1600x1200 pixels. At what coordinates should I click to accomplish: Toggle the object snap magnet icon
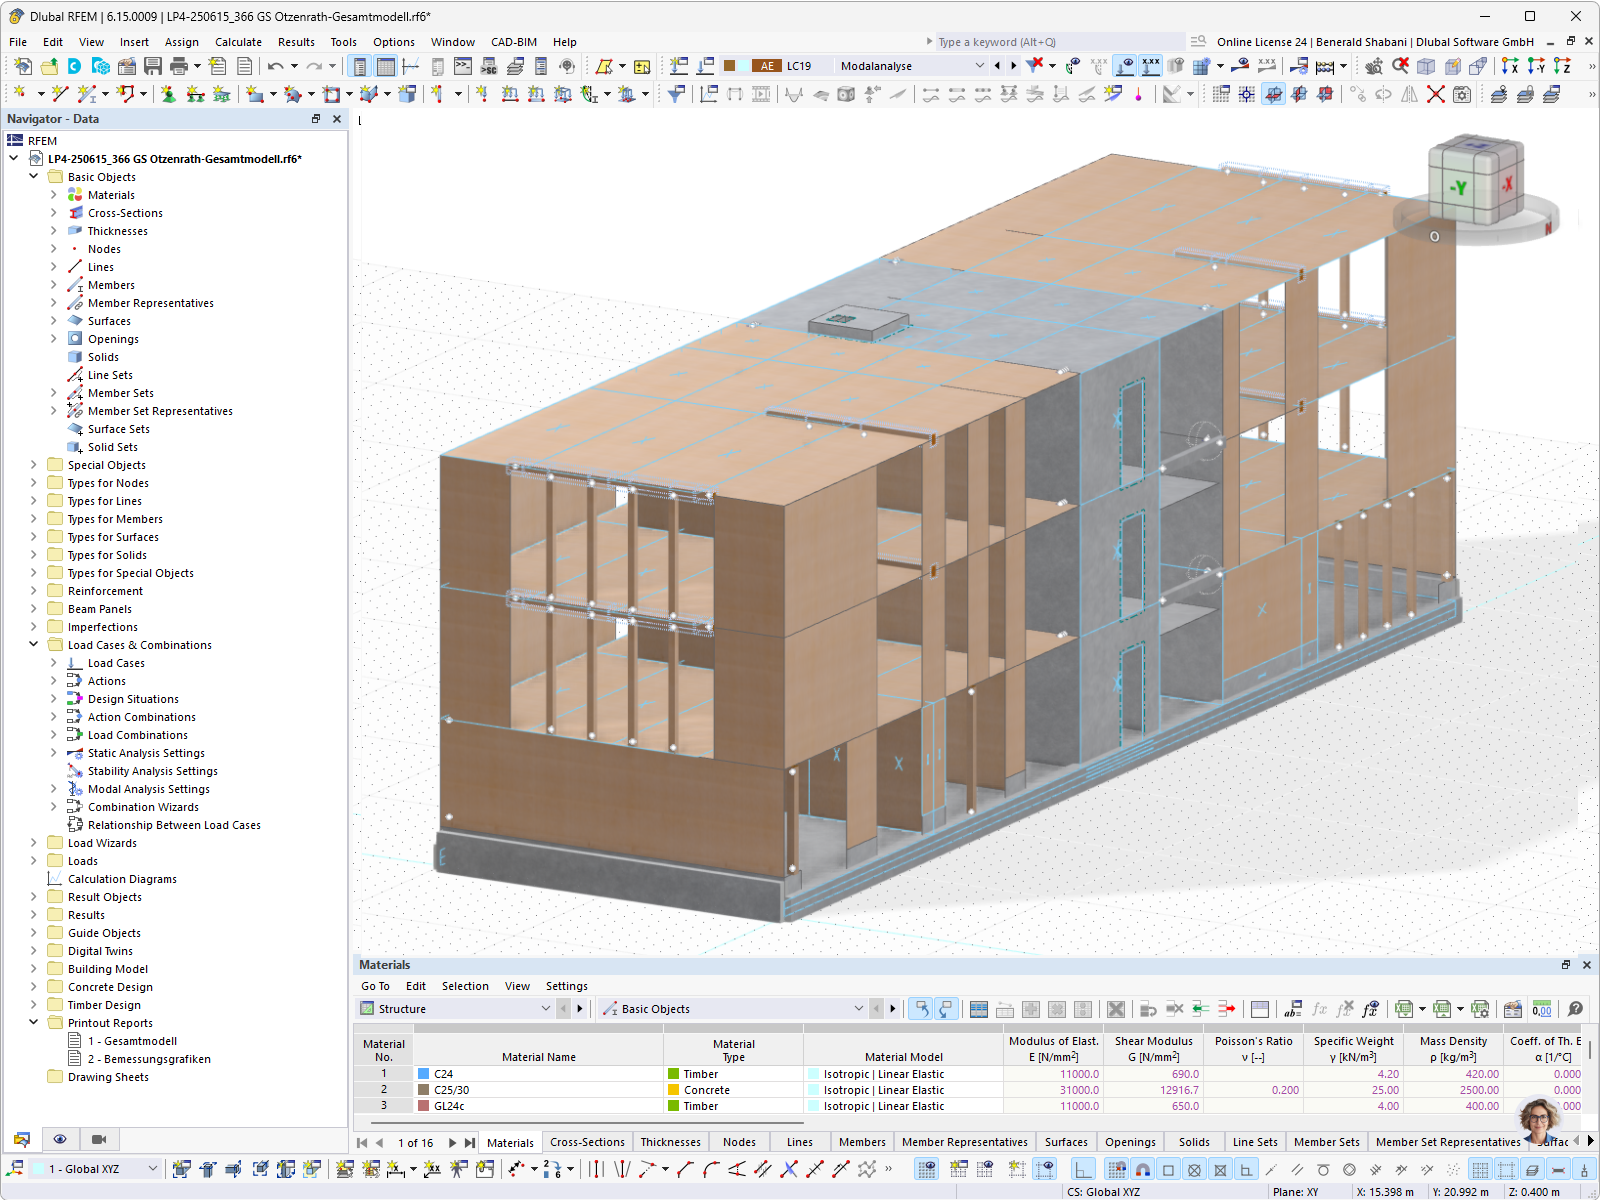[1142, 1169]
